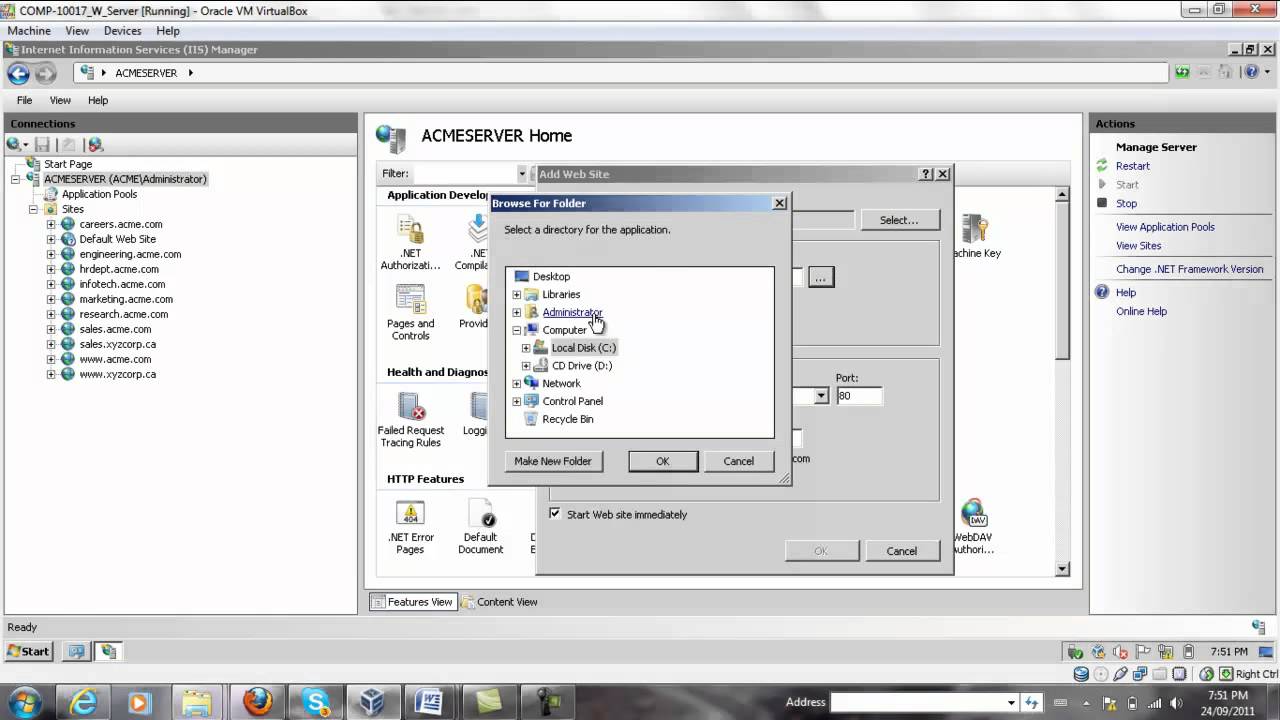The height and width of the screenshot is (720, 1280).
Task: Click the back navigation arrow in IIS Manager
Action: click(18, 73)
